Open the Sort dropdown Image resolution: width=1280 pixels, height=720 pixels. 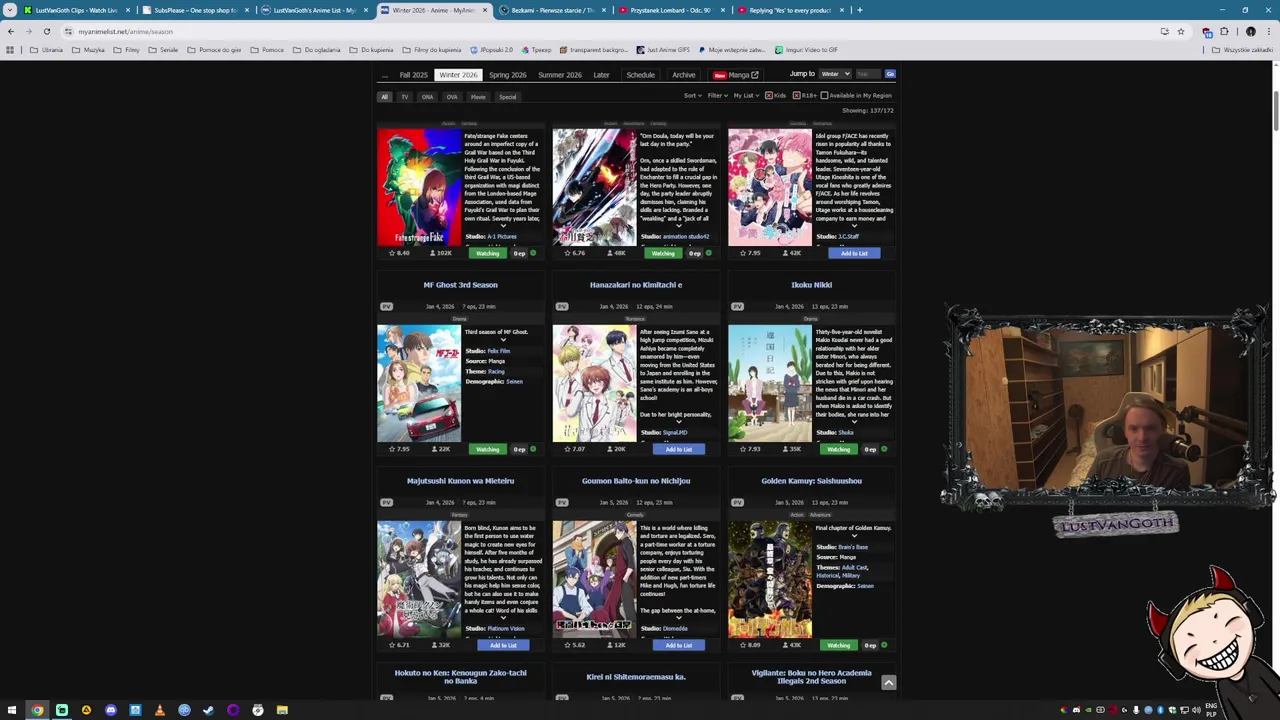pos(692,95)
